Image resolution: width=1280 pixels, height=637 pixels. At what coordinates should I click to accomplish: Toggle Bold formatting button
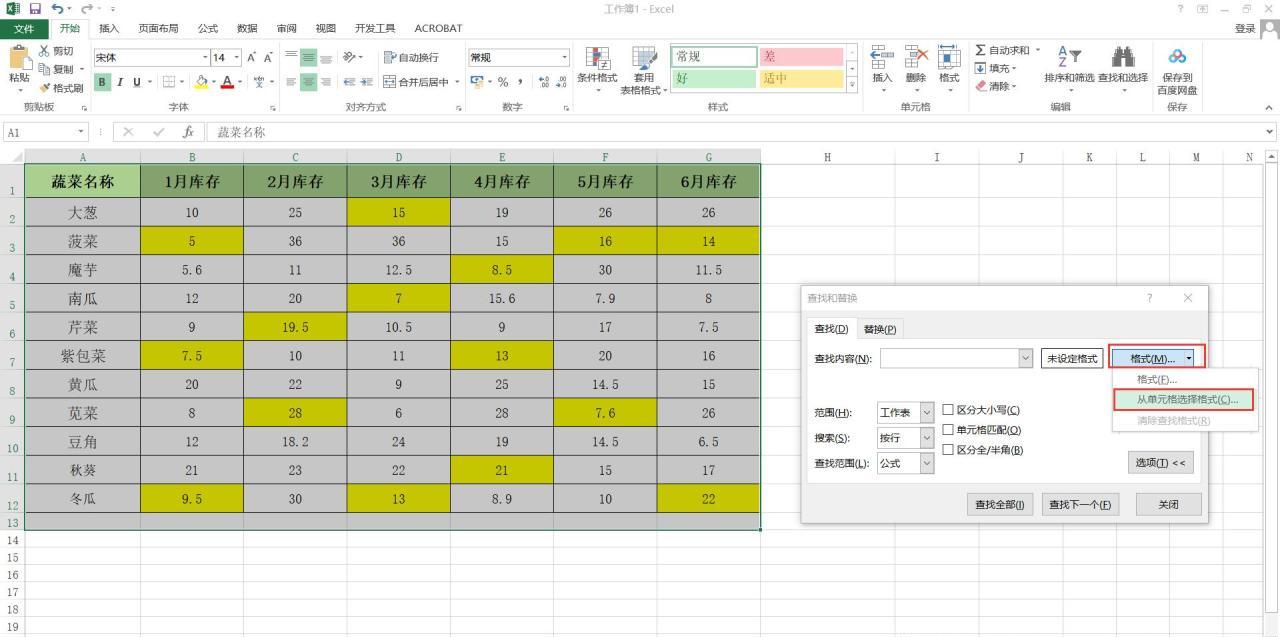101,80
